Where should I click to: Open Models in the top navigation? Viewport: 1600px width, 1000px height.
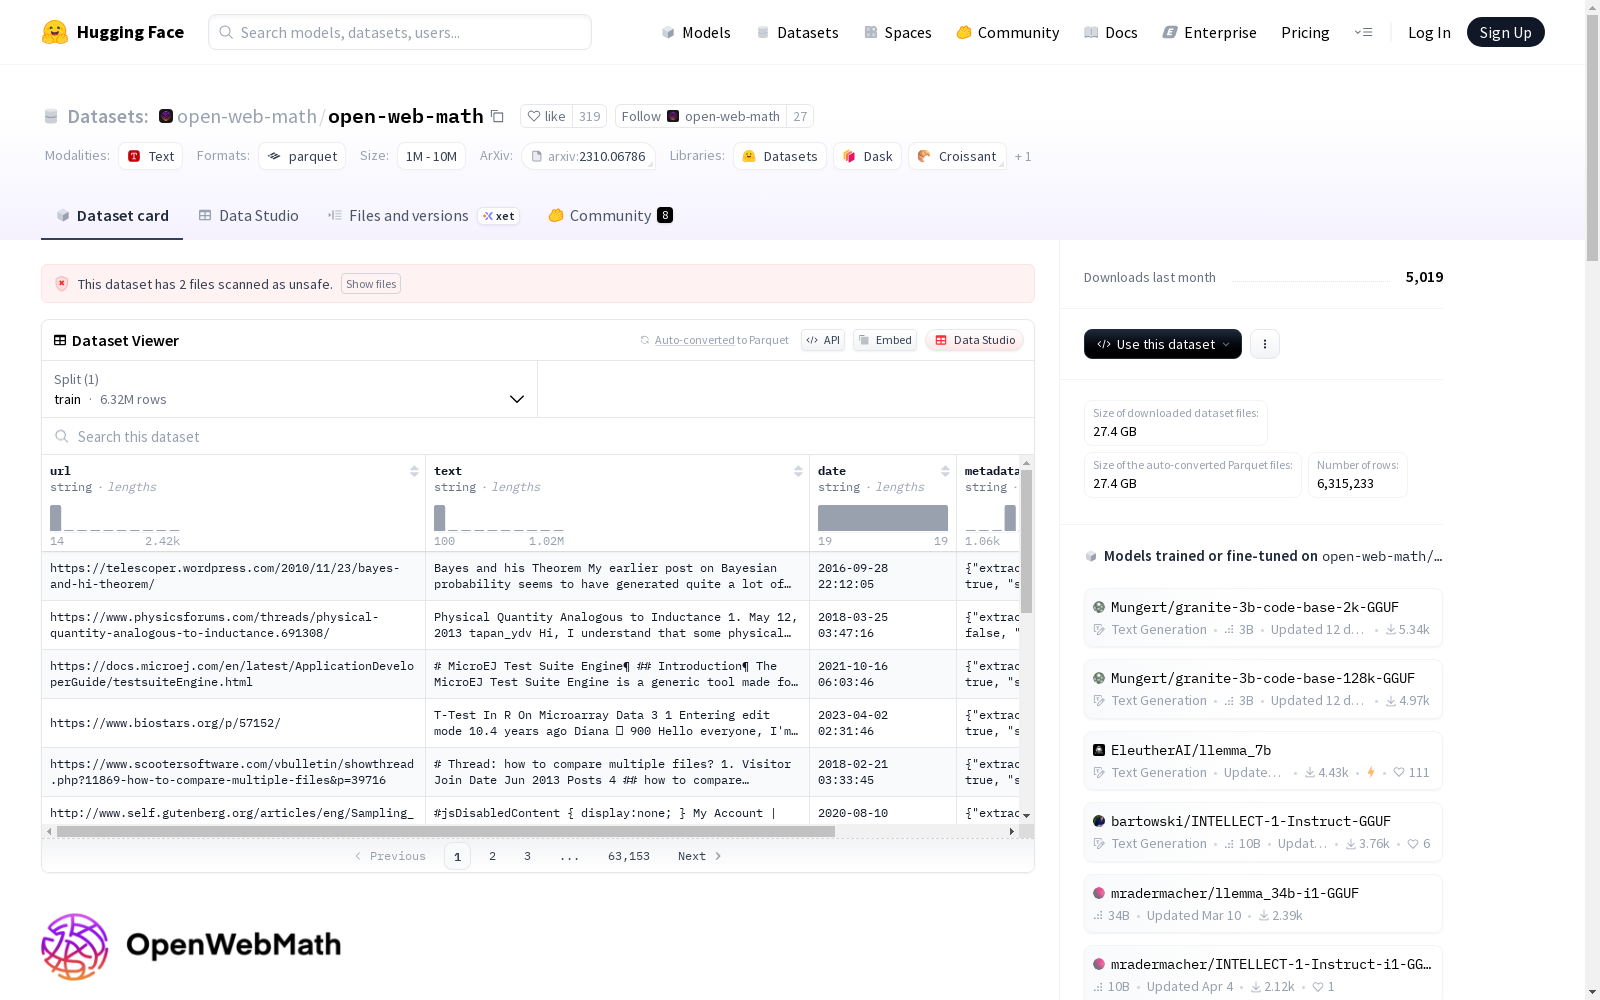click(x=696, y=32)
